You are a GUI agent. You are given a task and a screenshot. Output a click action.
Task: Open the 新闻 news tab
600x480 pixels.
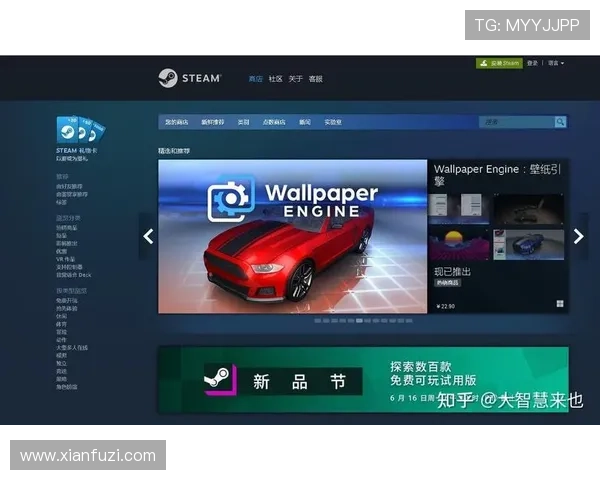point(305,122)
